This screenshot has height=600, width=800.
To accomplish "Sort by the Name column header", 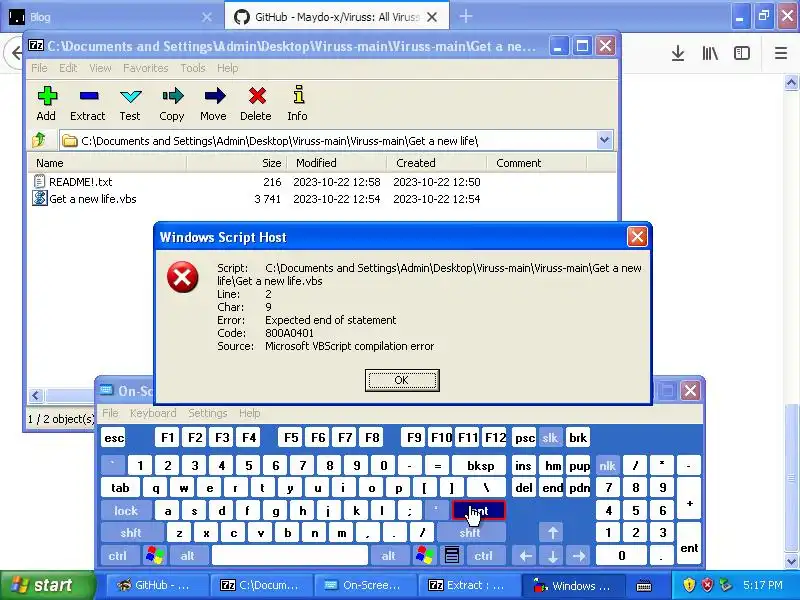I will click(x=107, y=163).
